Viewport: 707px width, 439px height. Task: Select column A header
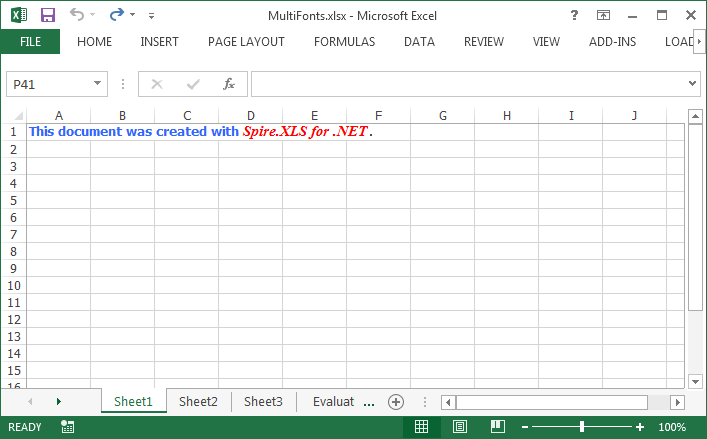coord(59,115)
